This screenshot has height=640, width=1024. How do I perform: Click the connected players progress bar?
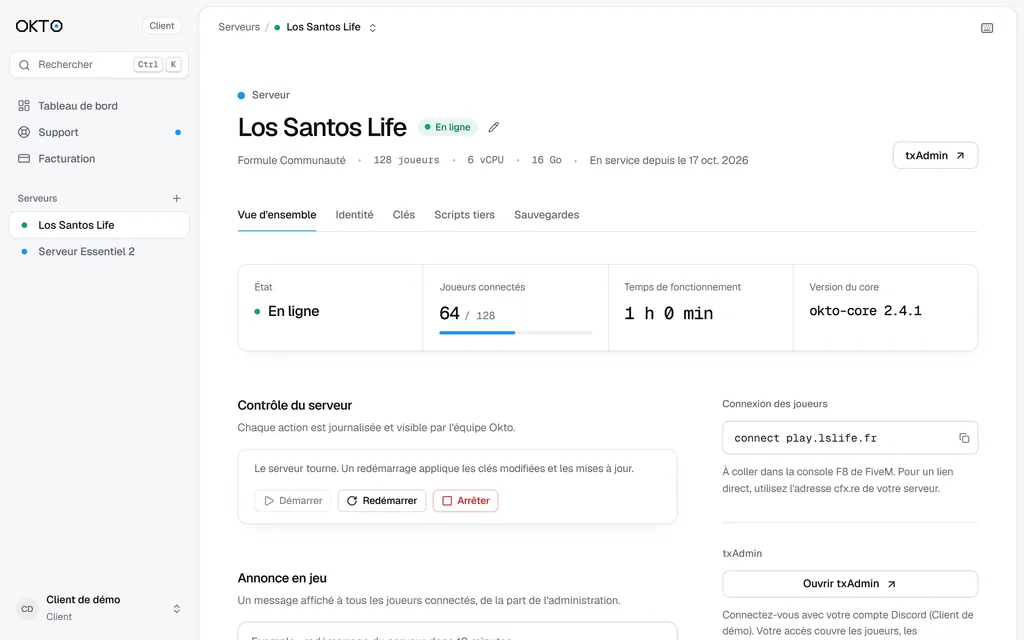tap(516, 332)
